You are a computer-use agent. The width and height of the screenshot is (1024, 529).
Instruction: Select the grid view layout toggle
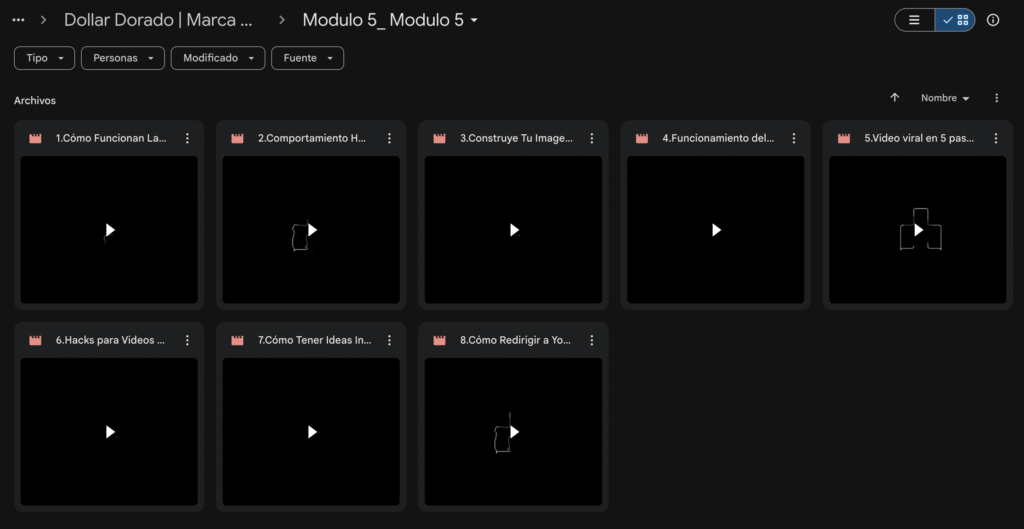(955, 20)
